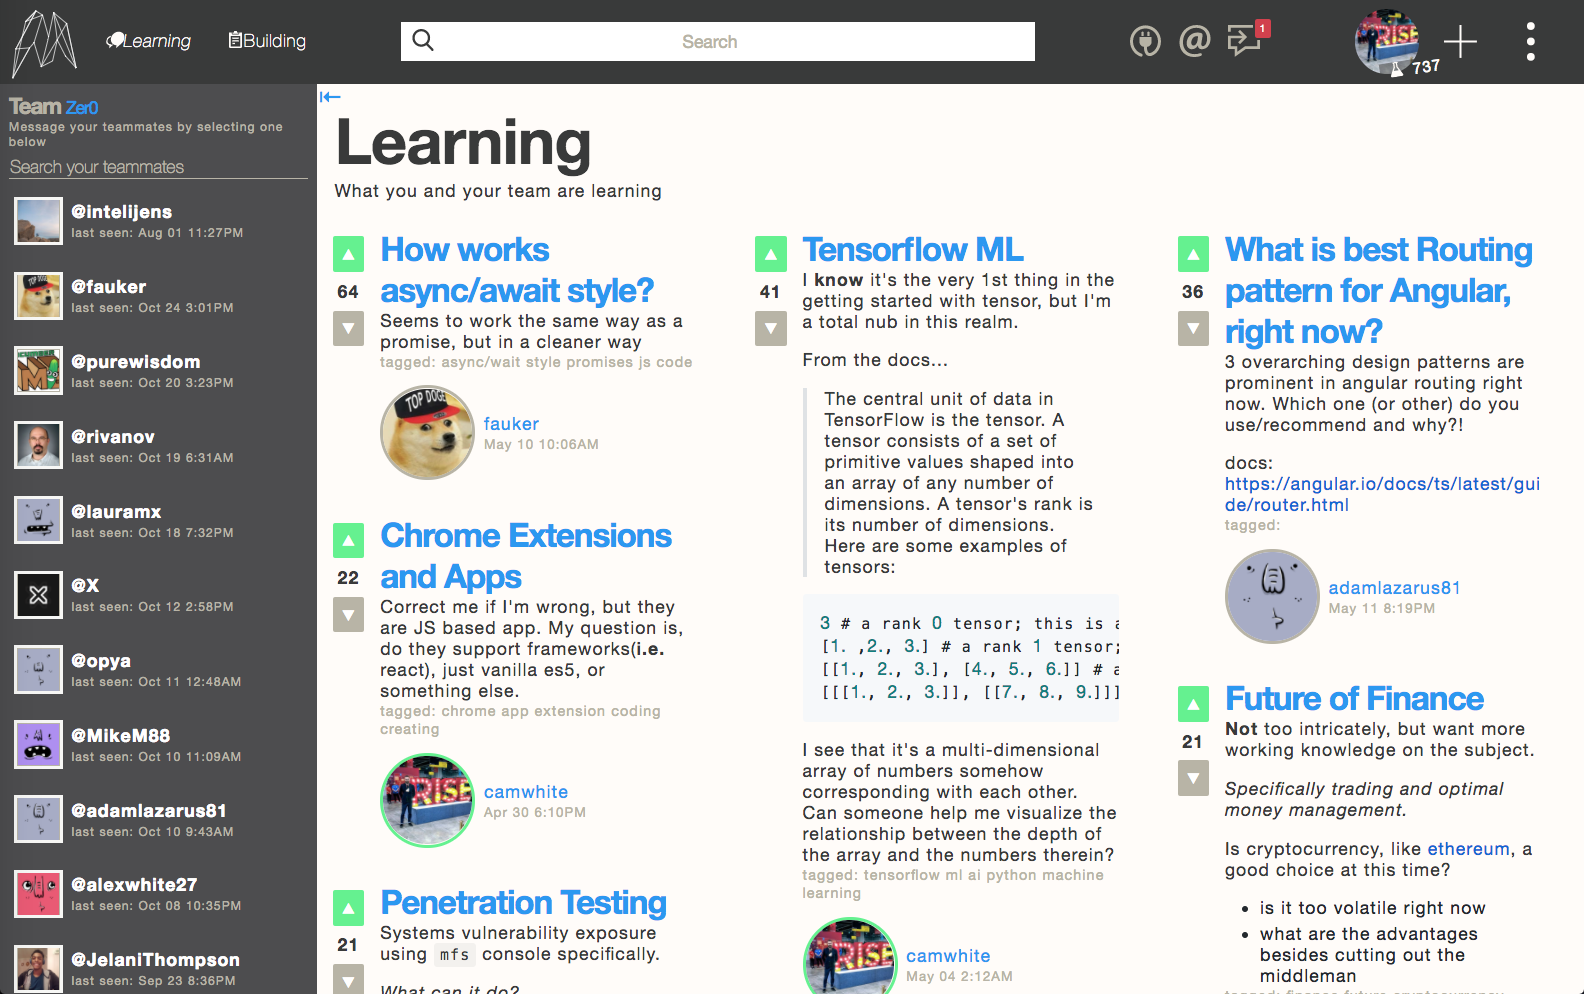
Task: Click the magnifying glass search icon
Action: [x=423, y=41]
